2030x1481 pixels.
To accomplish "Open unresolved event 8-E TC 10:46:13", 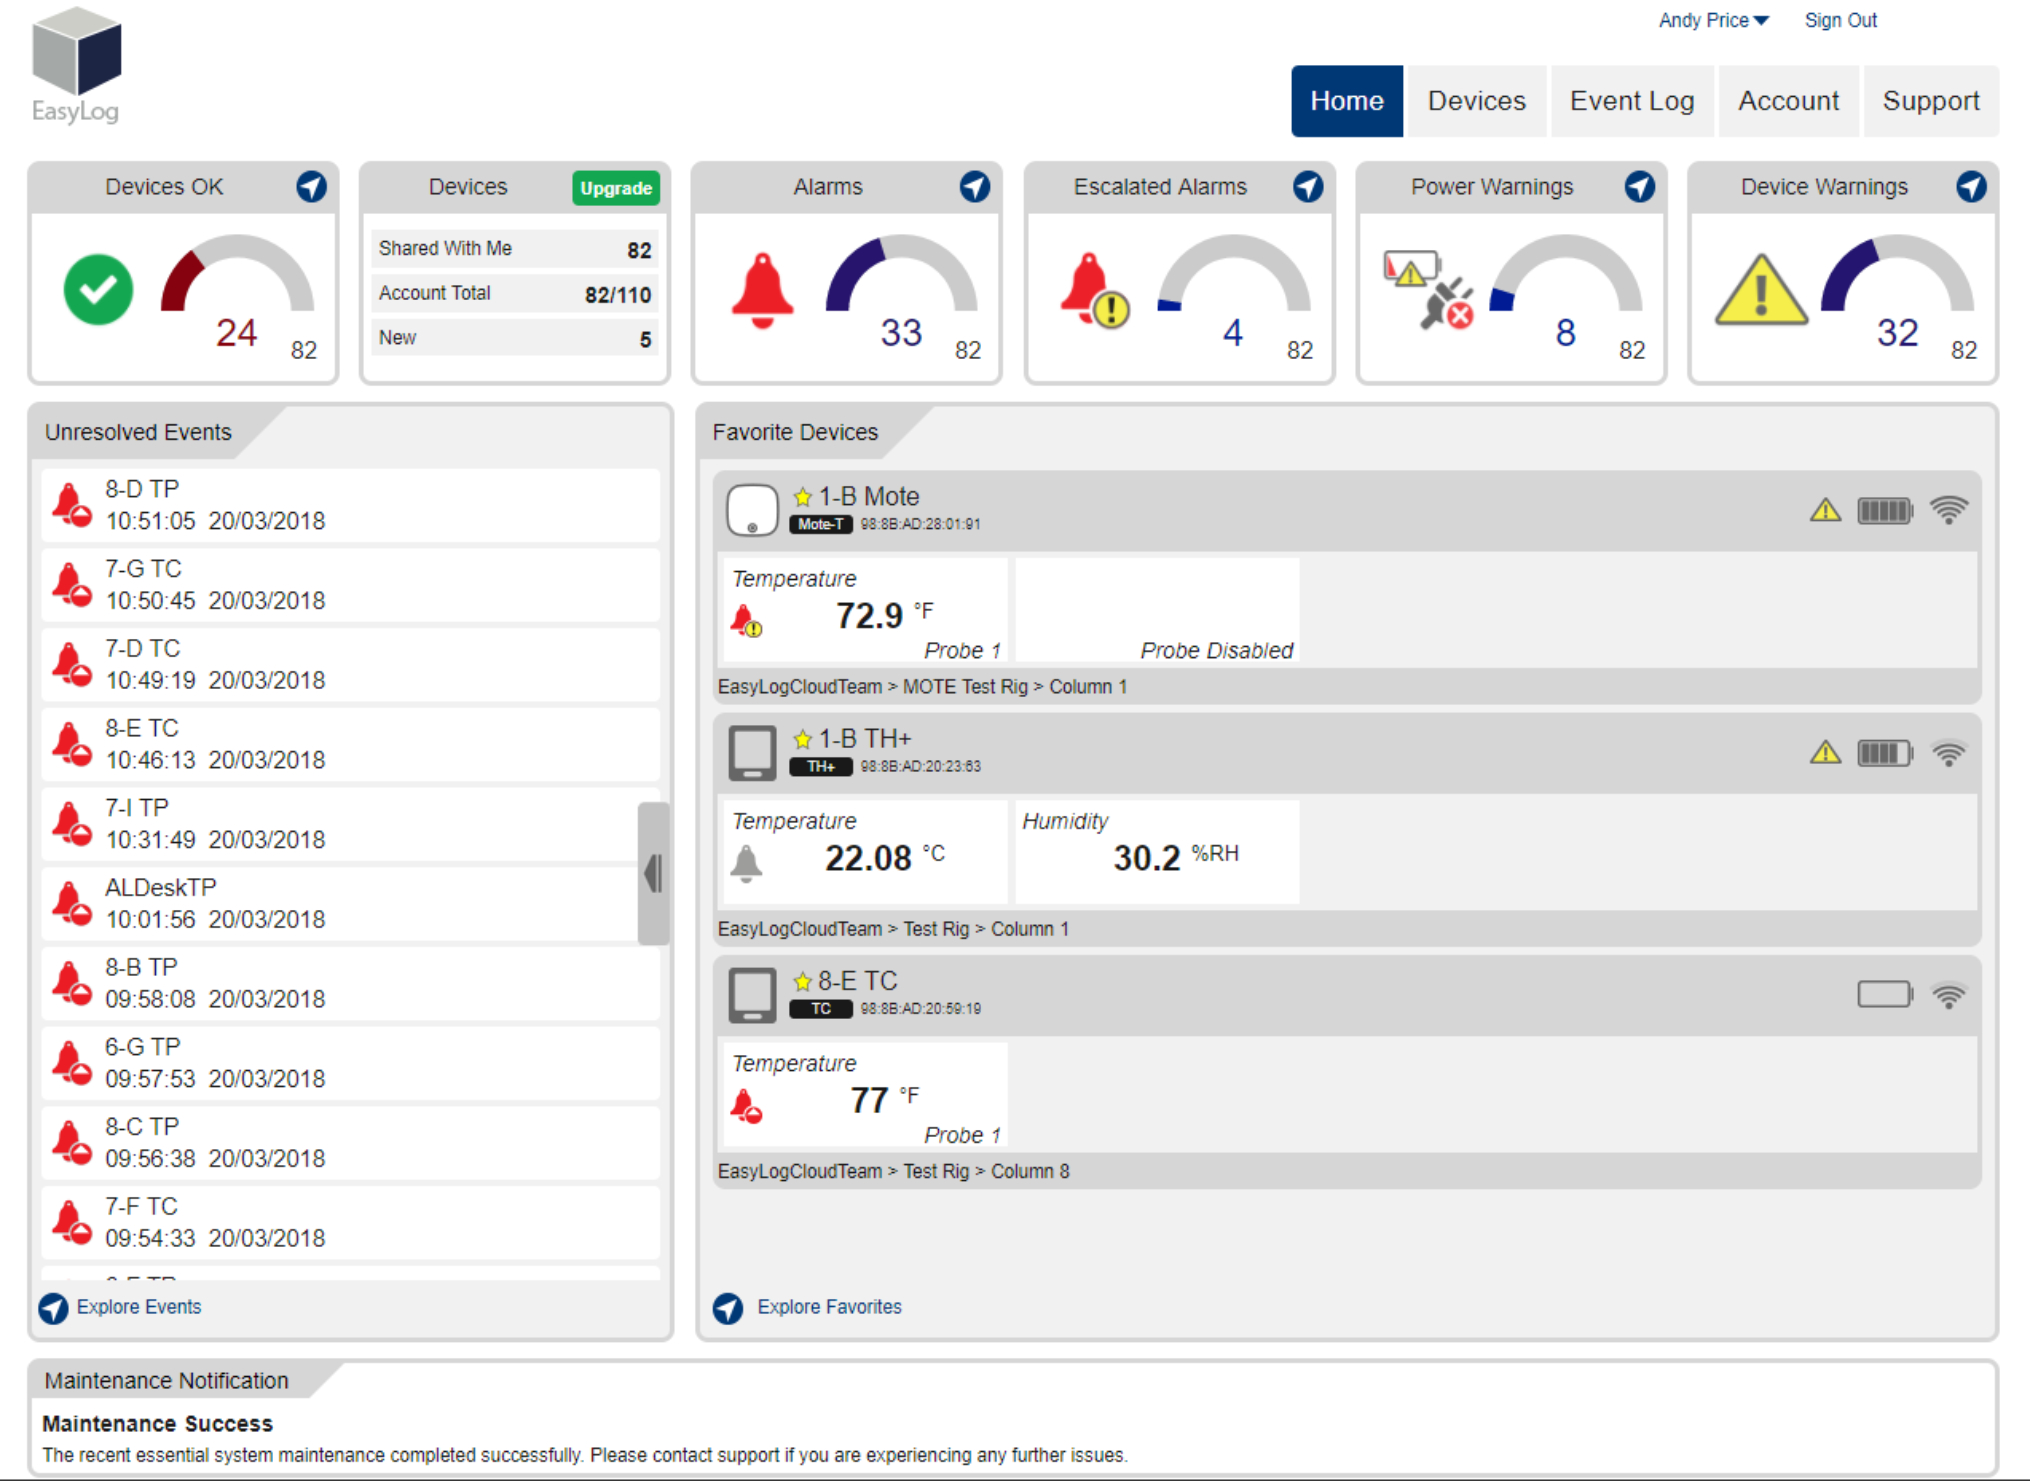I will (x=351, y=744).
